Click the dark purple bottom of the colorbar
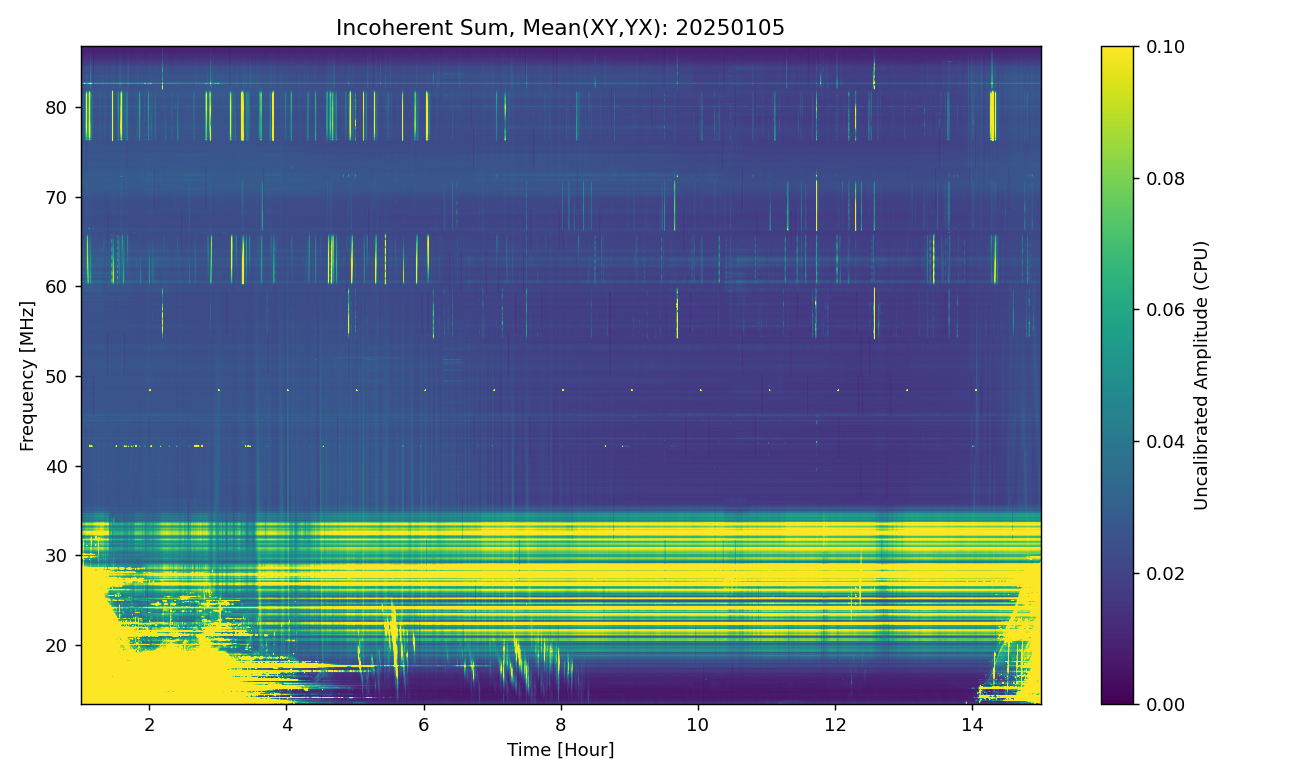 click(x=1117, y=698)
